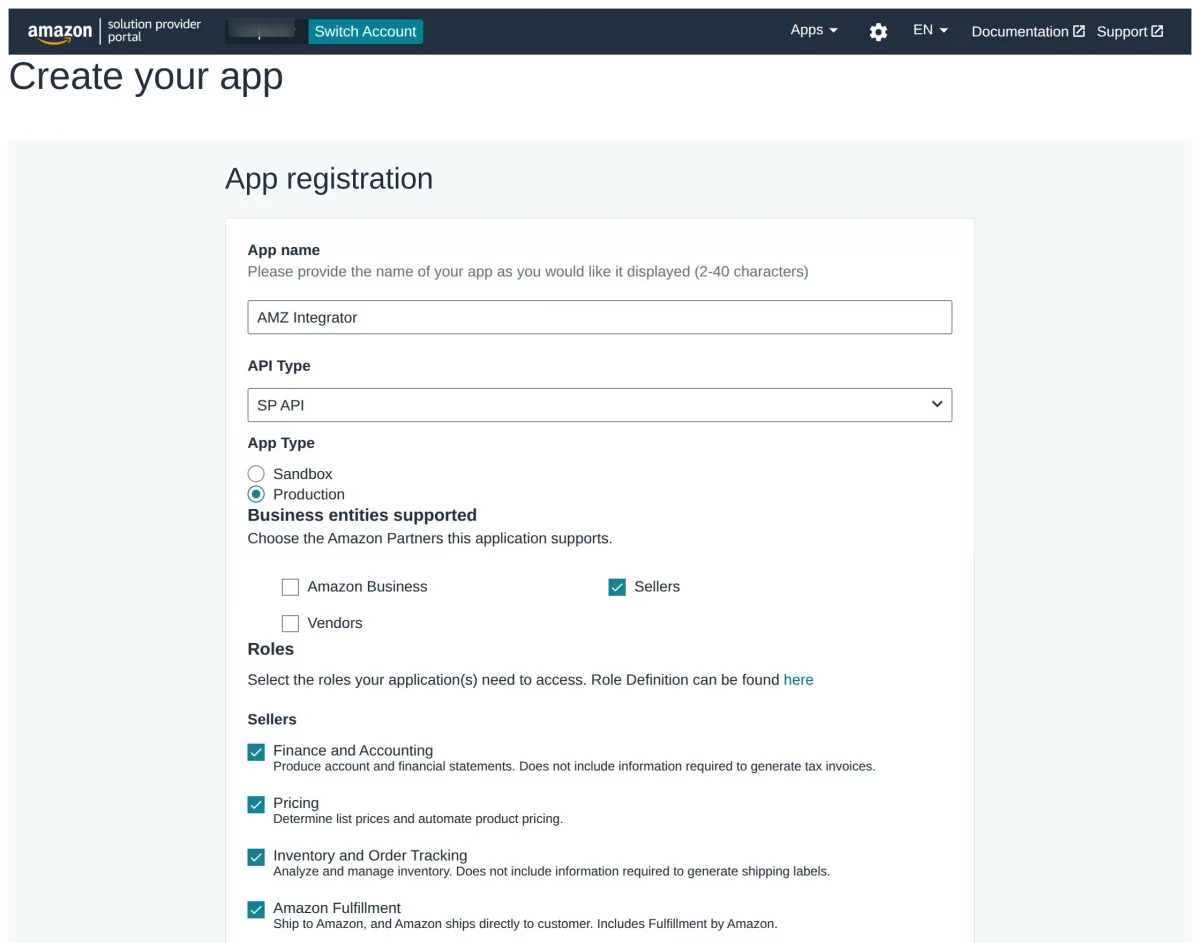The height and width of the screenshot is (943, 1200).
Task: Check the Amazon Business checkbox
Action: coord(290,587)
